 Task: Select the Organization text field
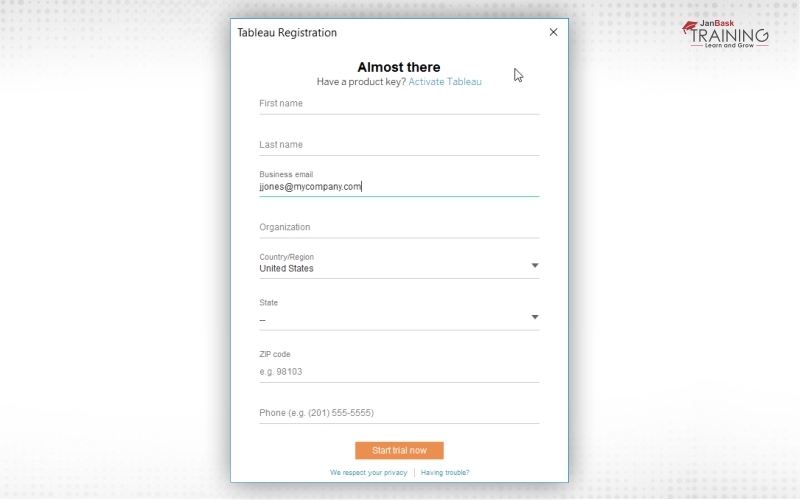[398, 228]
